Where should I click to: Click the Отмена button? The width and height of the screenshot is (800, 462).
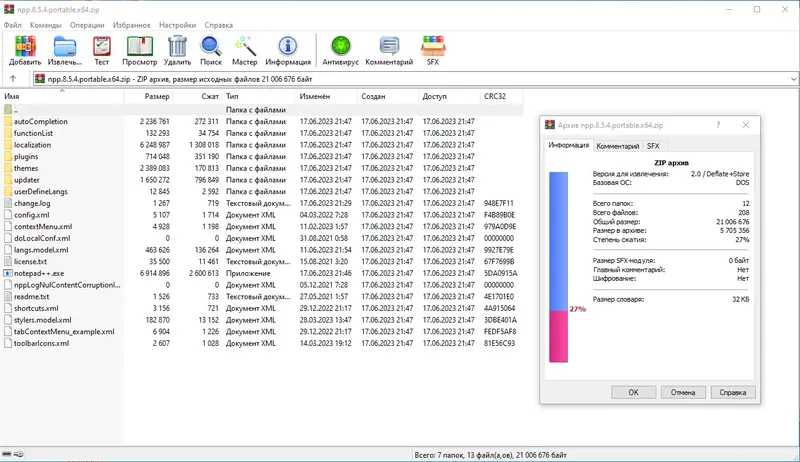tap(683, 392)
